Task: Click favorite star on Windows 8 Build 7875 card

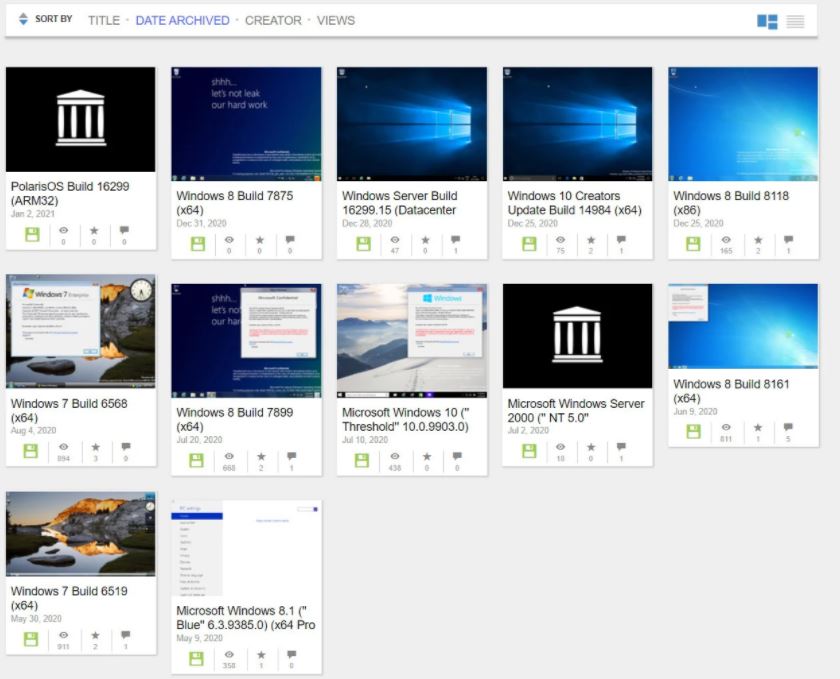Action: (x=259, y=240)
